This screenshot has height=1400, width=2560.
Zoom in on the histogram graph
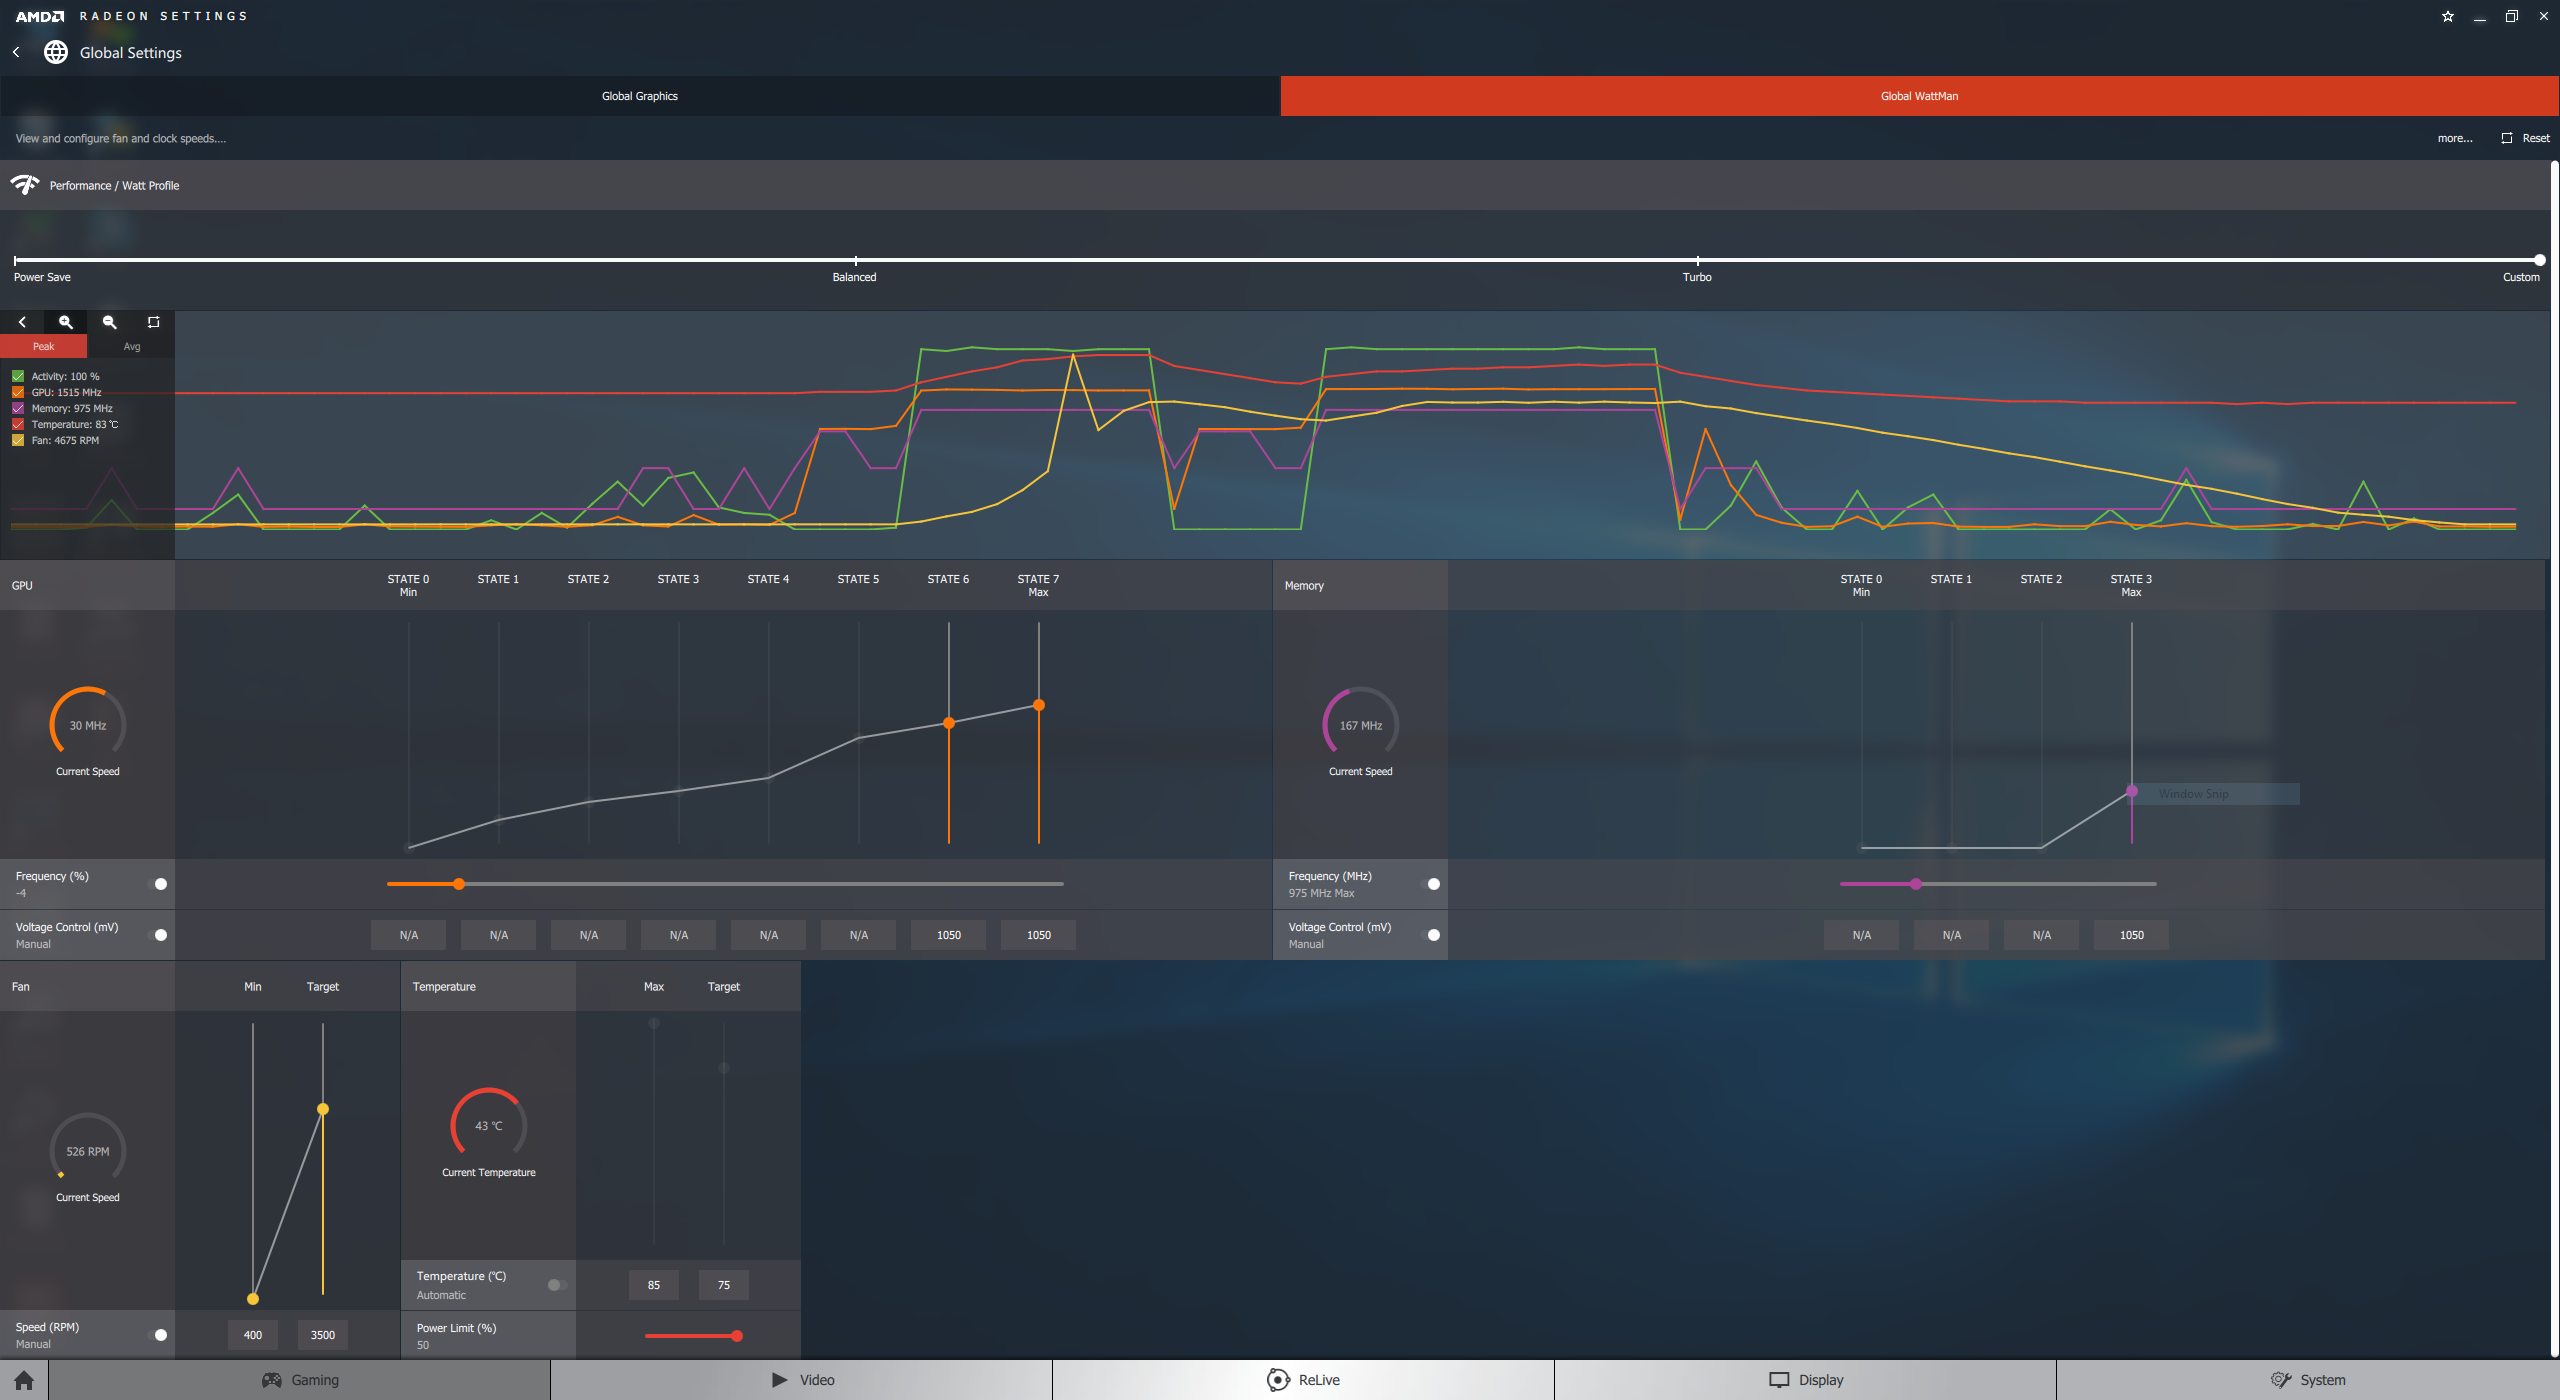[66, 322]
